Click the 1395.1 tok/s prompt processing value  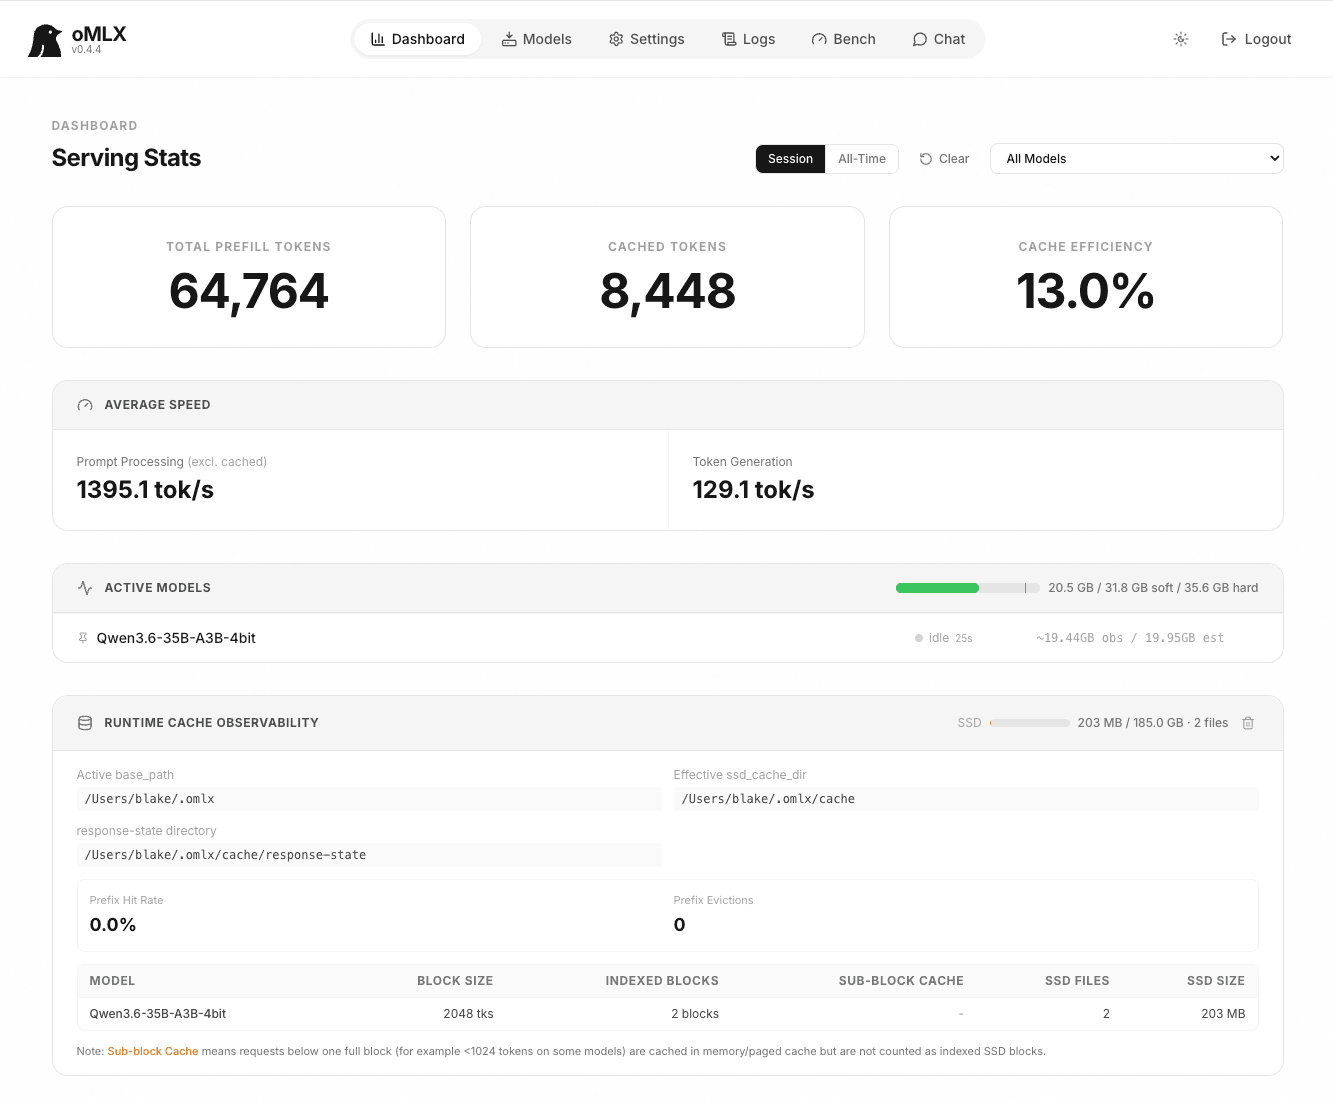pos(145,490)
